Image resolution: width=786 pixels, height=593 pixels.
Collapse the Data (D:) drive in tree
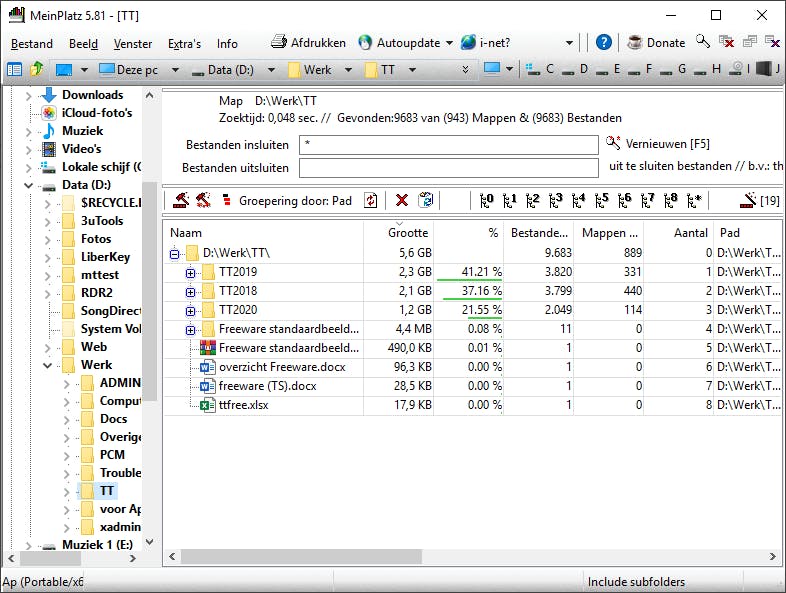pyautogui.click(x=29, y=185)
